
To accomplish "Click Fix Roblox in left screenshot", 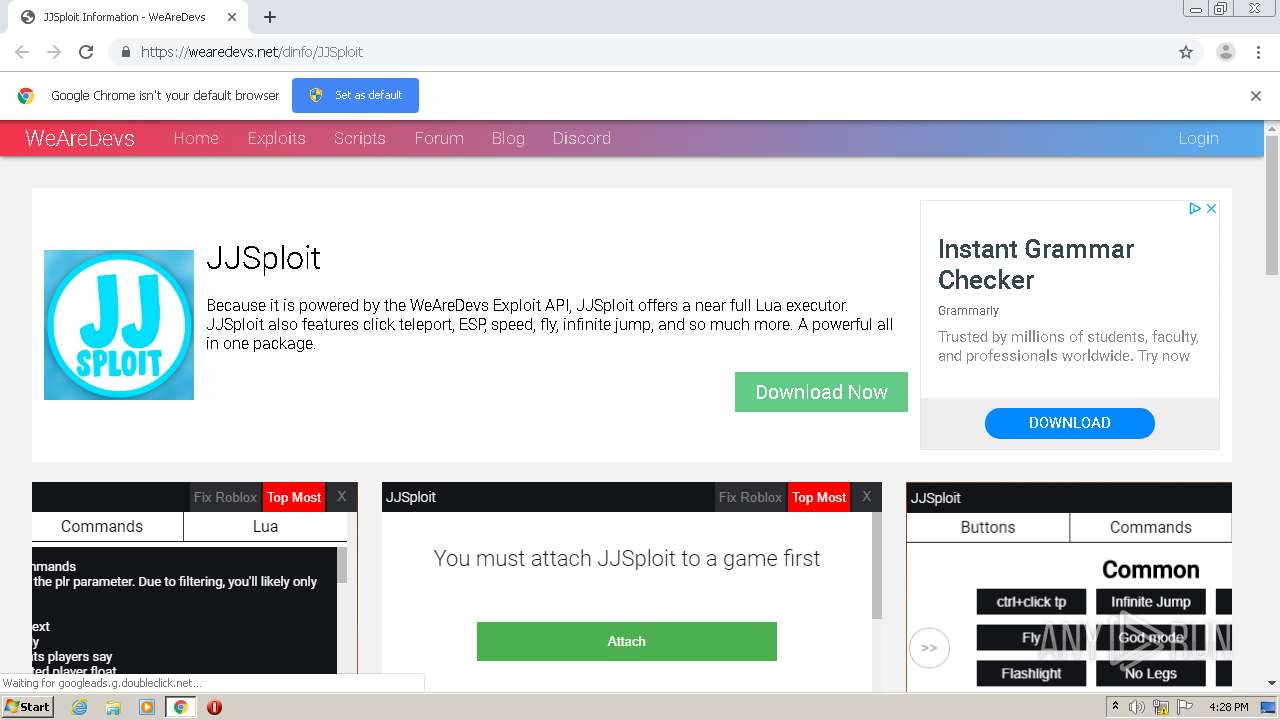I will 225,497.
